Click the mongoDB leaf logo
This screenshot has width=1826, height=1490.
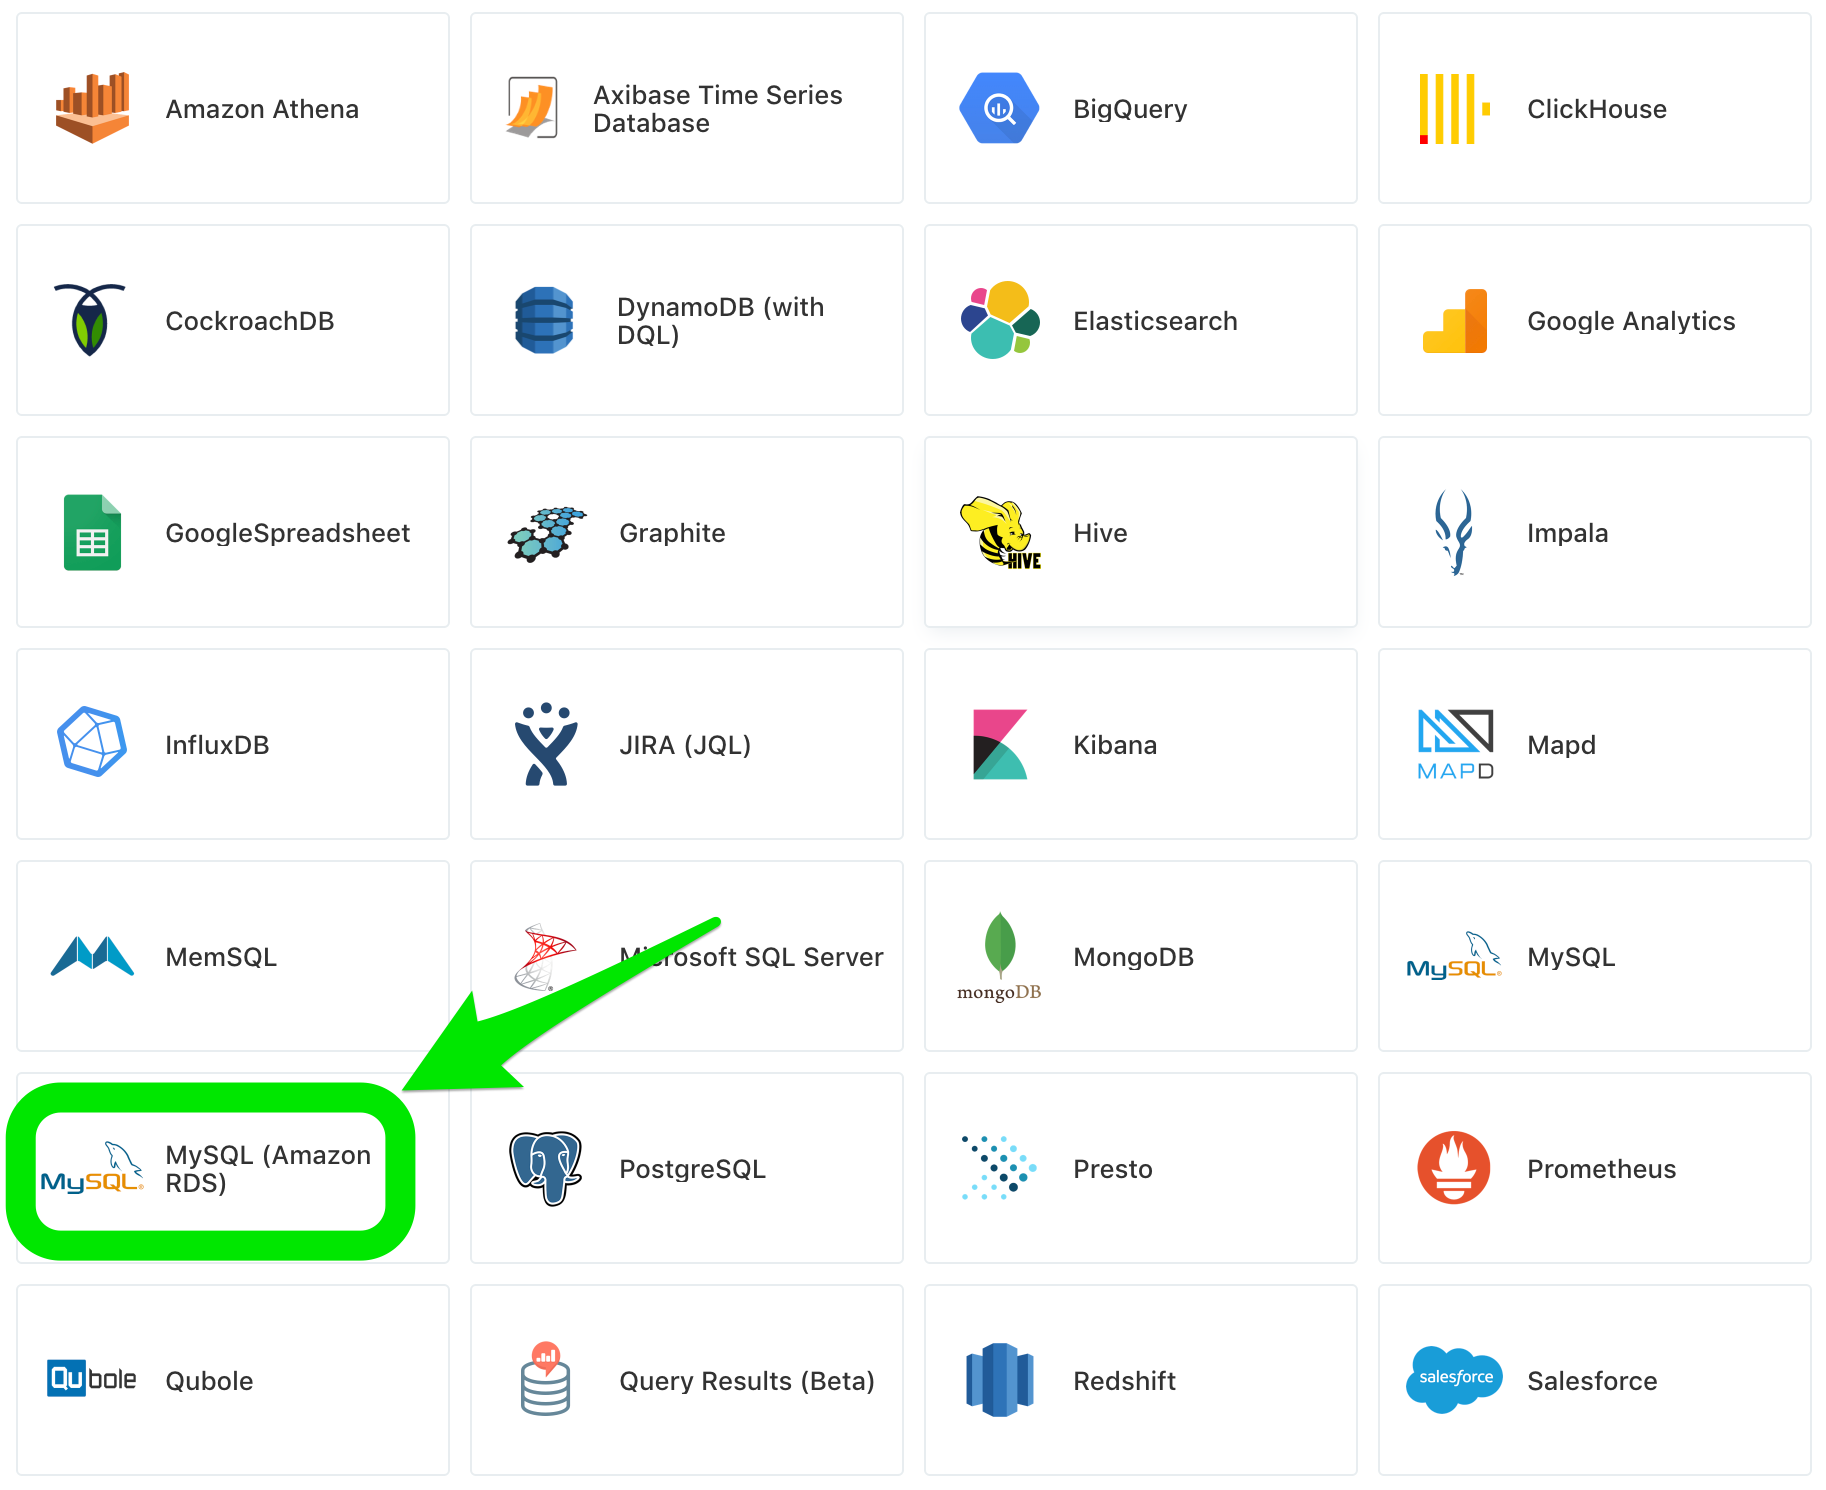coord(999,956)
